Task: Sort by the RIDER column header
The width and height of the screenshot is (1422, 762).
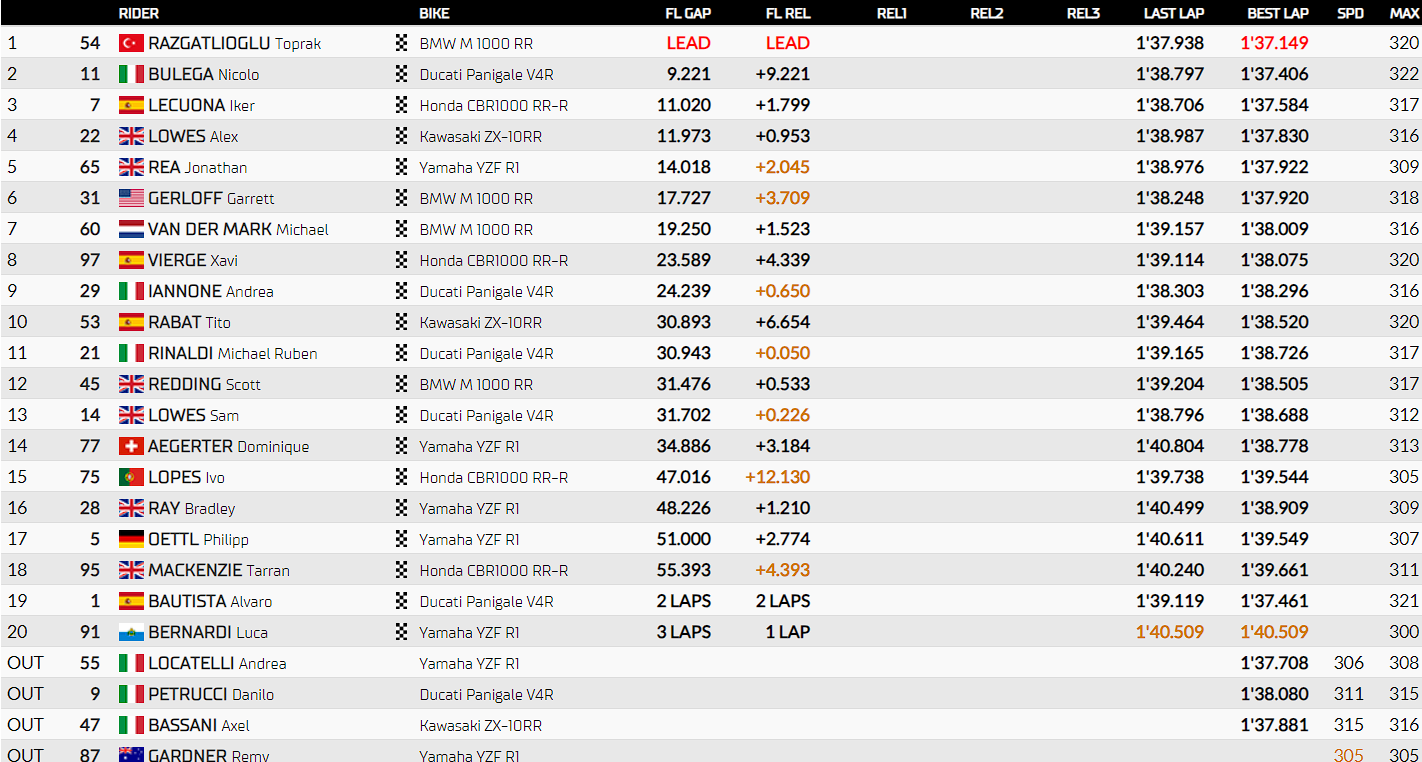Action: coord(138,13)
